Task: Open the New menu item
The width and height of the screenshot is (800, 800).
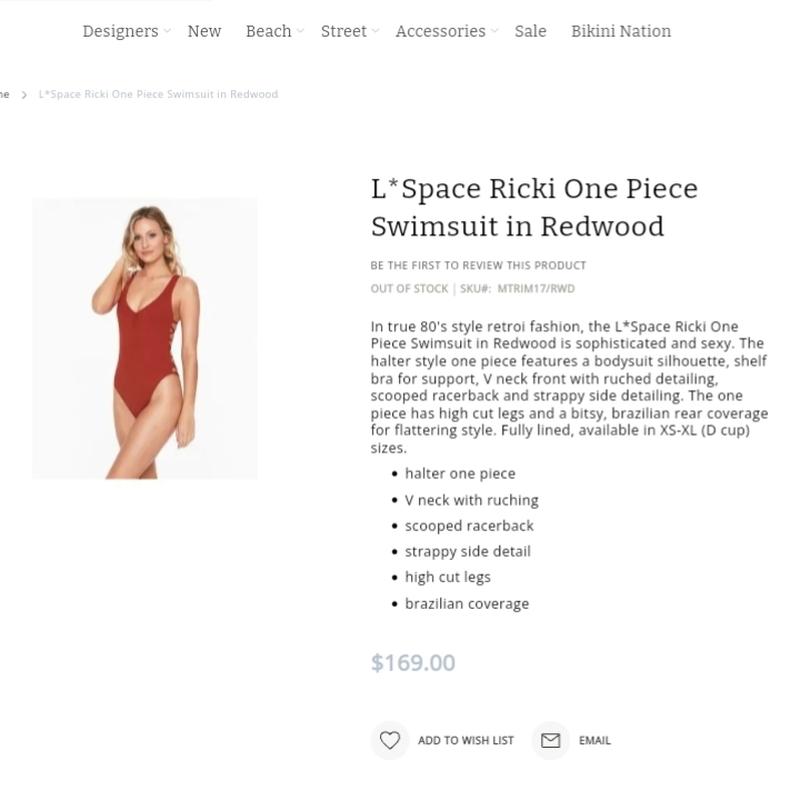Action: pyautogui.click(x=204, y=31)
